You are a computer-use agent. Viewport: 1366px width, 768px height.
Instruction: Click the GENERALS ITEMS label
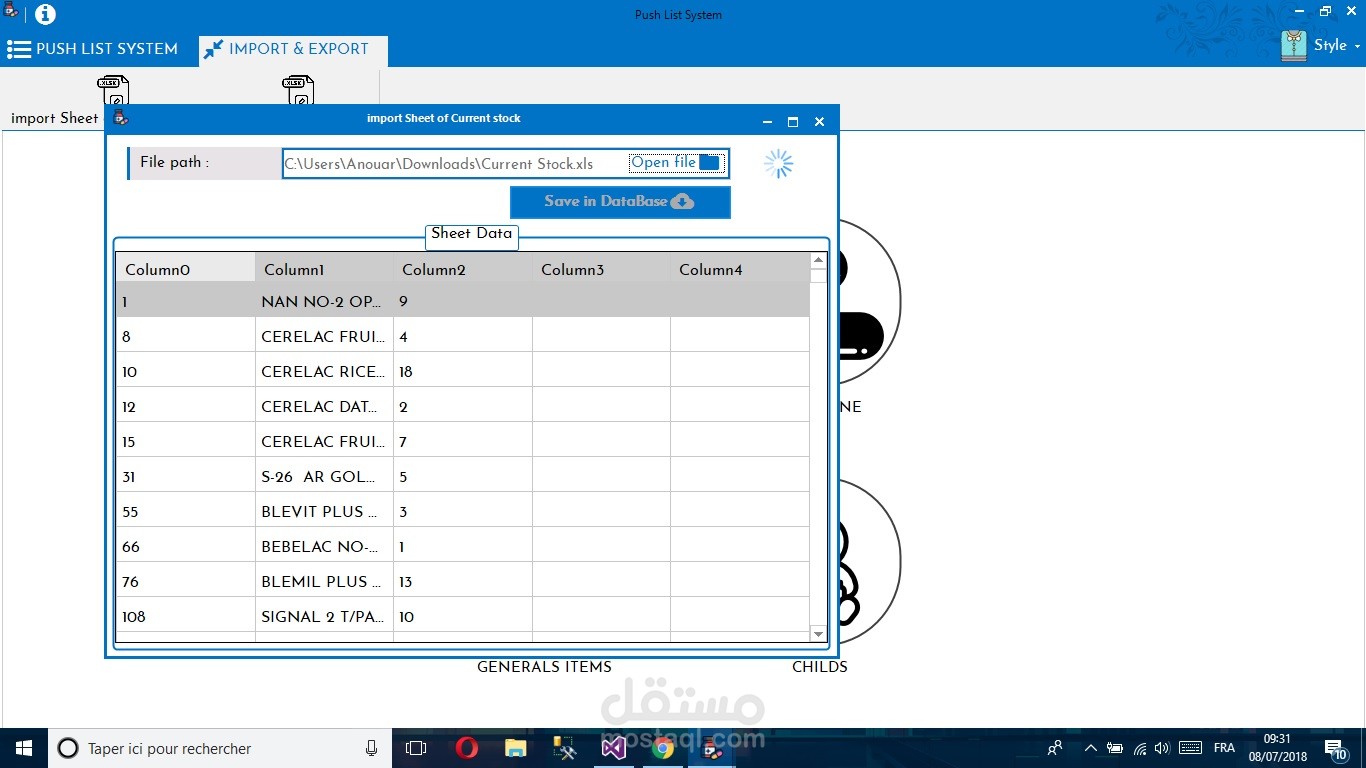coord(544,667)
